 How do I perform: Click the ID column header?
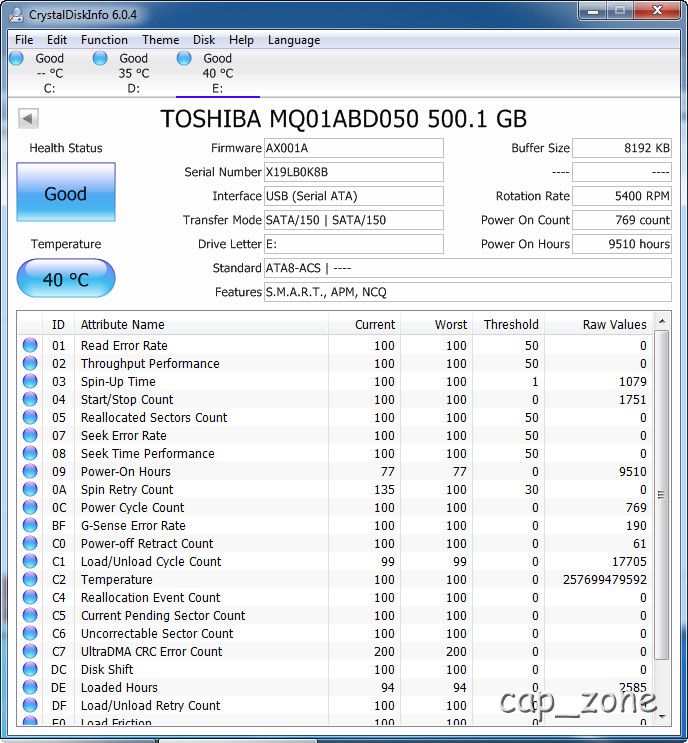click(x=58, y=324)
